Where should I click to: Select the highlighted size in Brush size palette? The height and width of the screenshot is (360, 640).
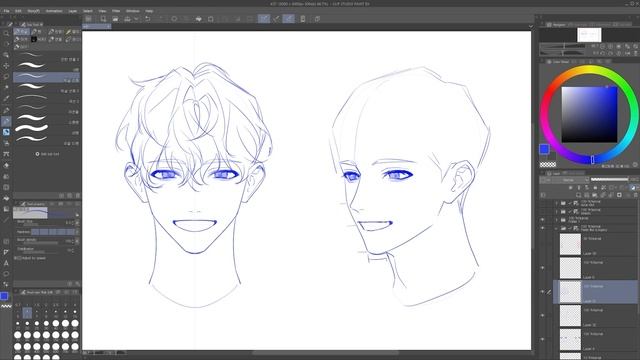27,313
